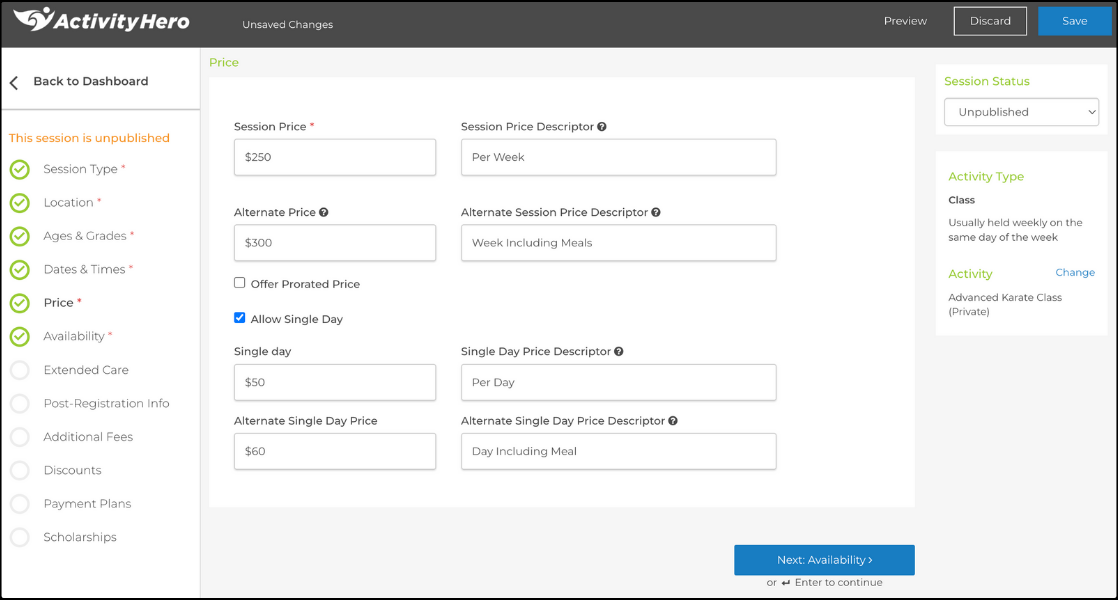Click the green check icon beside Price

point(20,303)
